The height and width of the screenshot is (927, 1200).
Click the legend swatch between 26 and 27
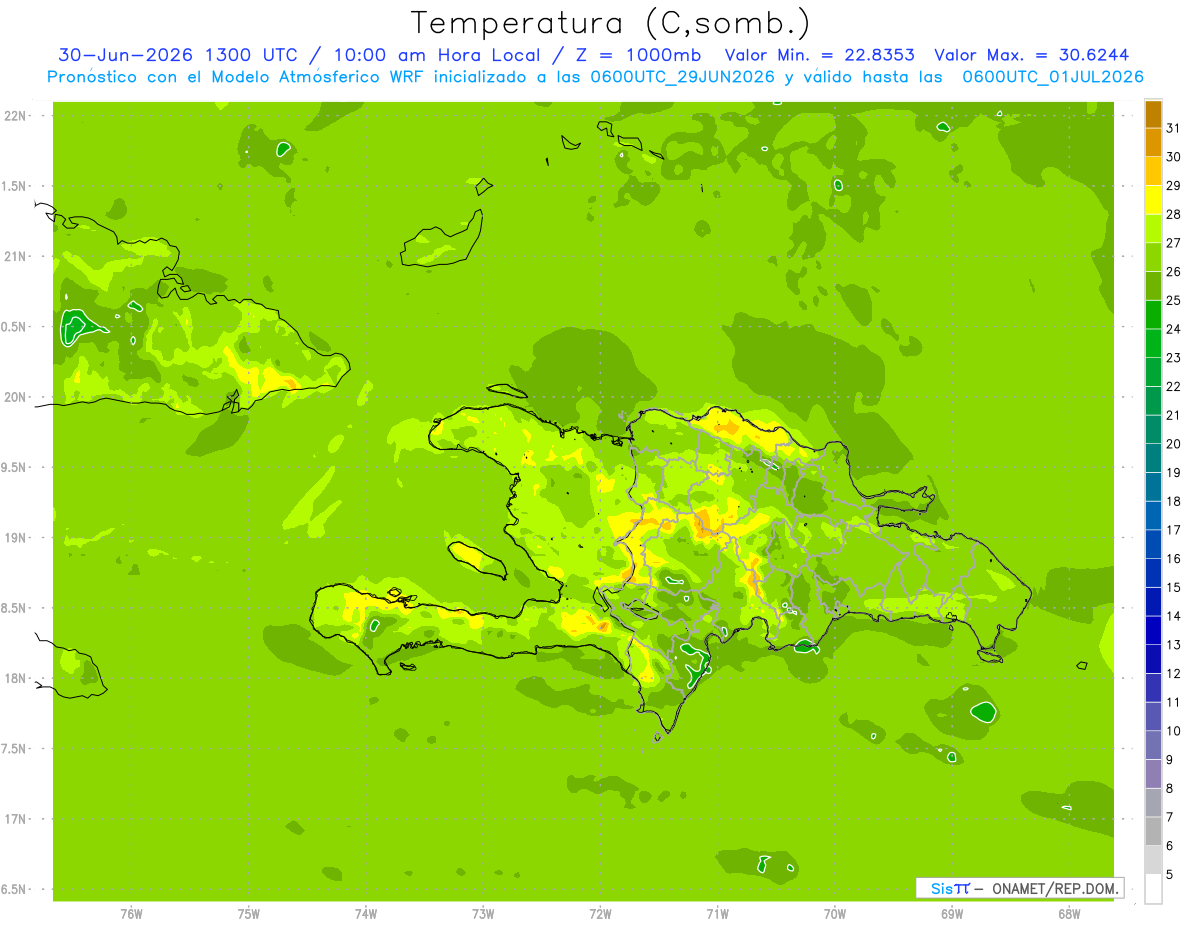coord(1153,258)
